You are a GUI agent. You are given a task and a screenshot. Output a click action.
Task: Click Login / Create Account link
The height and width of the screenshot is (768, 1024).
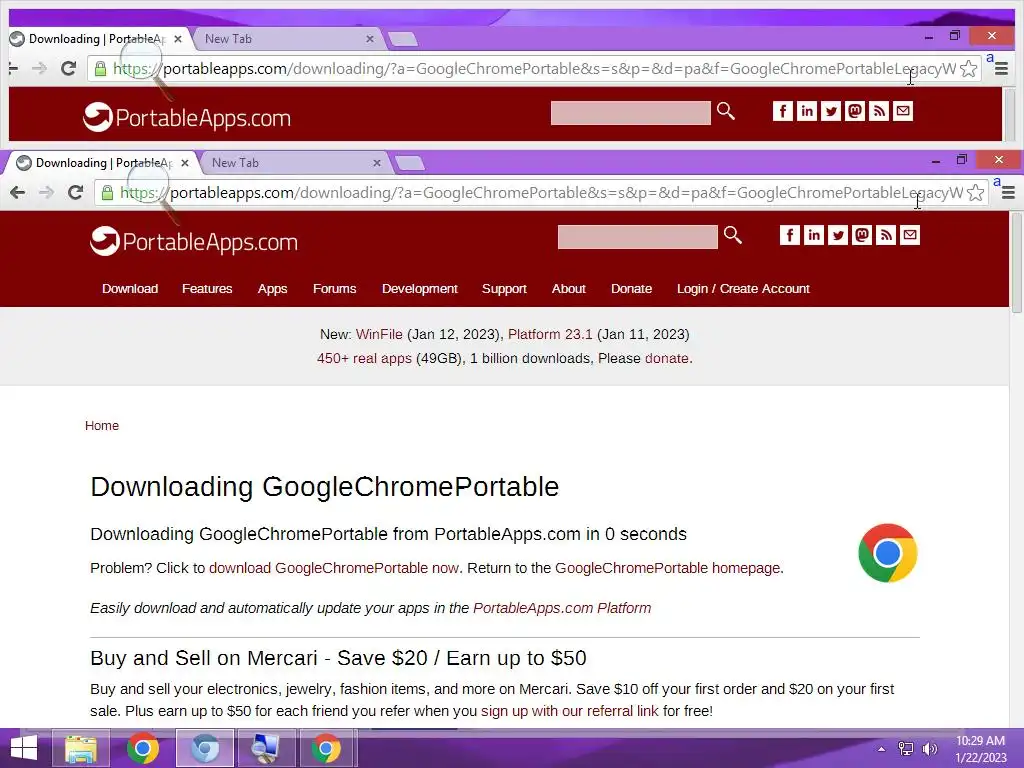coord(743,289)
